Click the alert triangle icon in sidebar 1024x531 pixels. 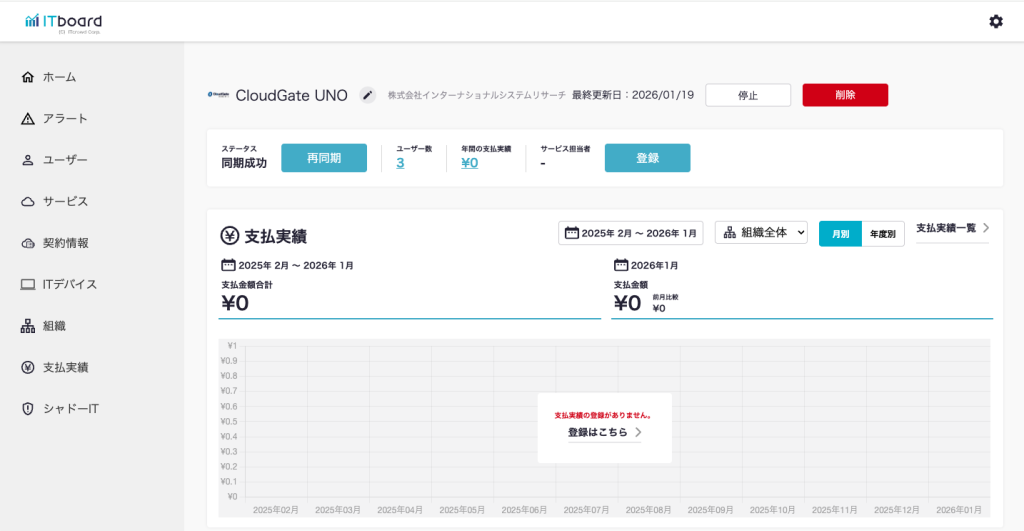pos(28,119)
